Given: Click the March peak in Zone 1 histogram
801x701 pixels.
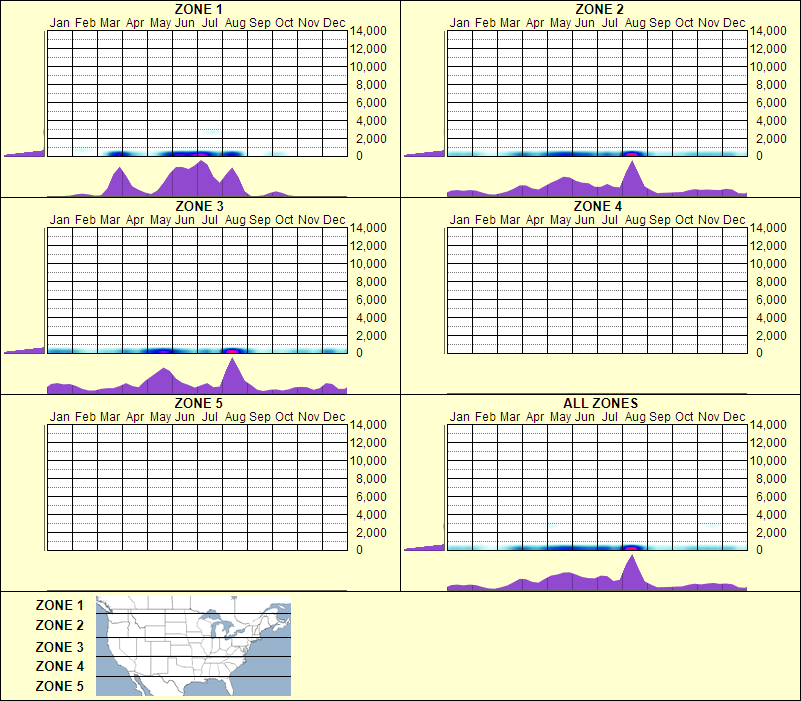Looking at the screenshot, I should [120, 182].
